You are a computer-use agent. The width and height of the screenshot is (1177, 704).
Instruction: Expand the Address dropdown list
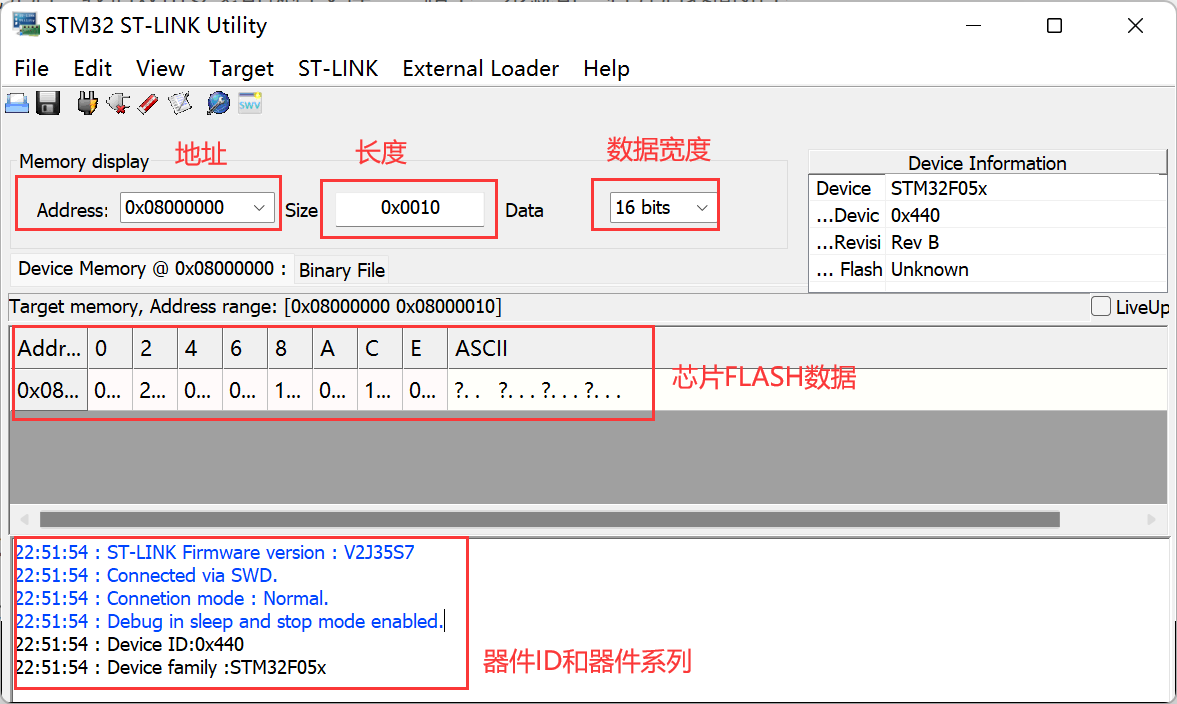pos(260,208)
